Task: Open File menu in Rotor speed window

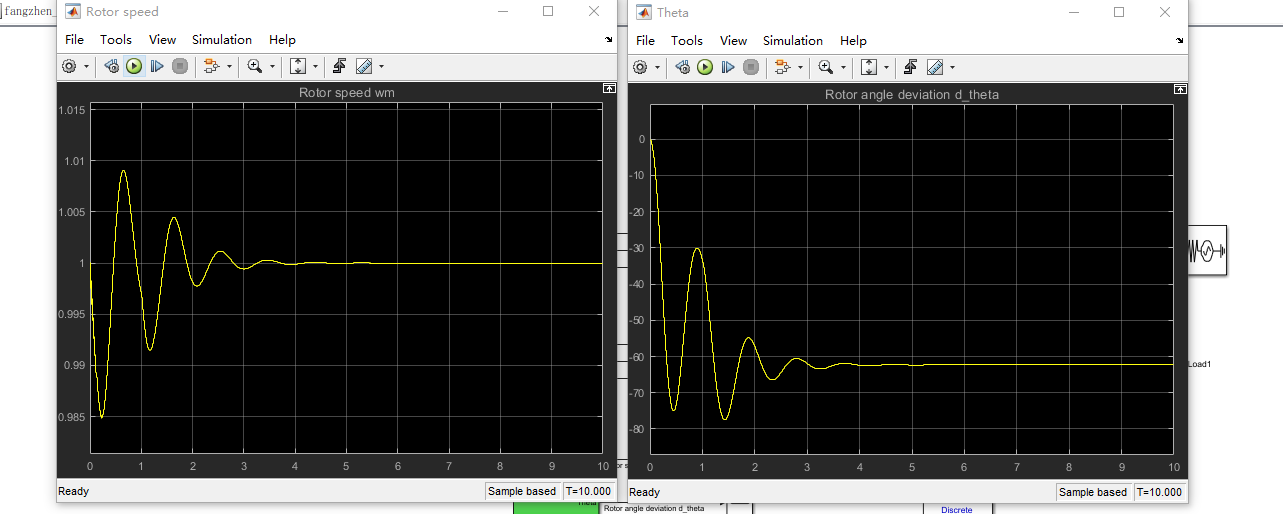Action: [75, 40]
